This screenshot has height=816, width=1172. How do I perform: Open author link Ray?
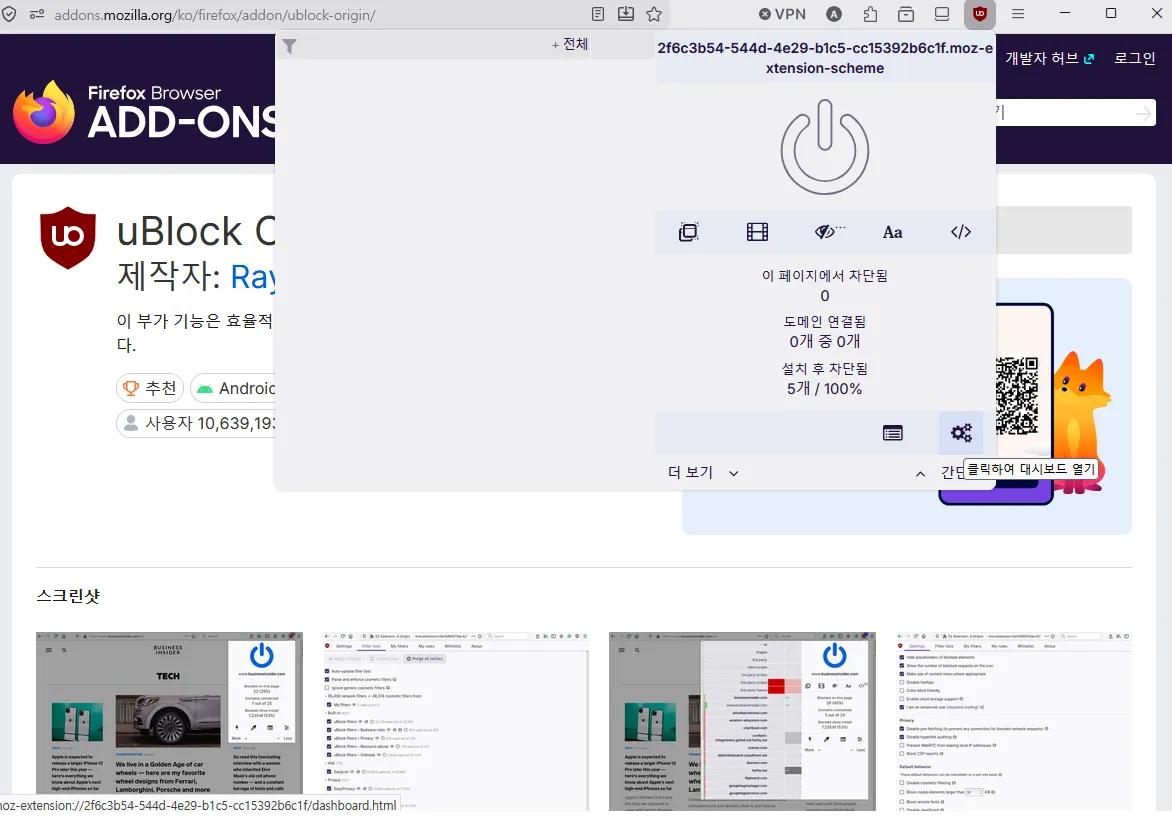click(x=253, y=277)
